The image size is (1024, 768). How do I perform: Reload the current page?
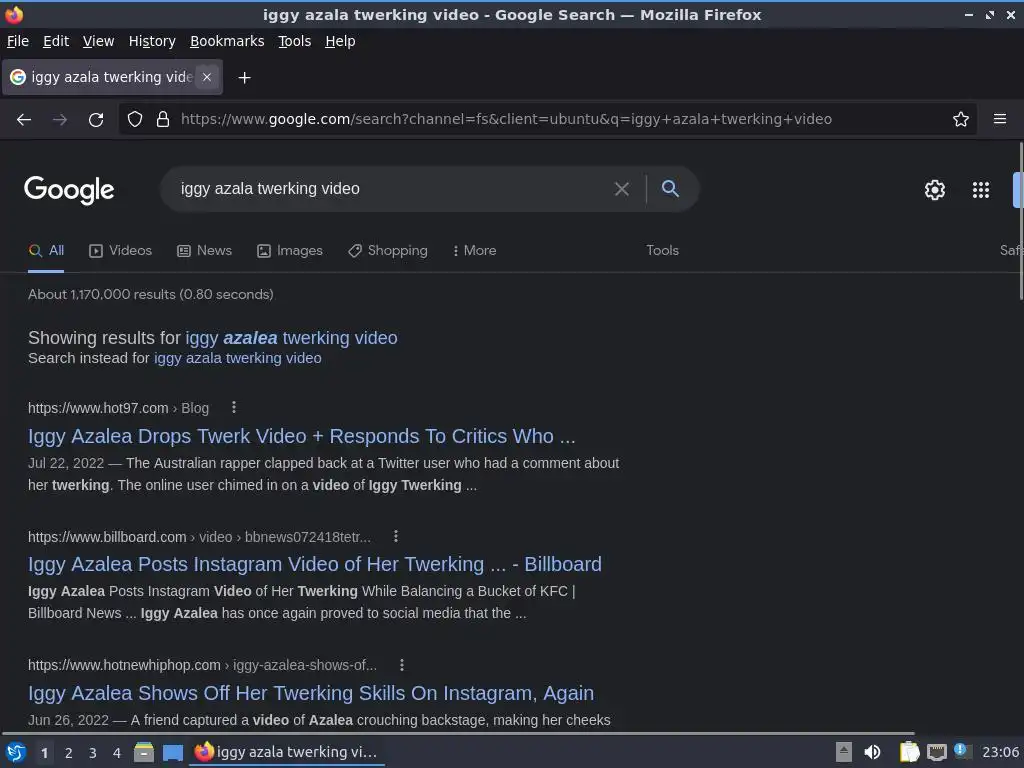pos(96,120)
